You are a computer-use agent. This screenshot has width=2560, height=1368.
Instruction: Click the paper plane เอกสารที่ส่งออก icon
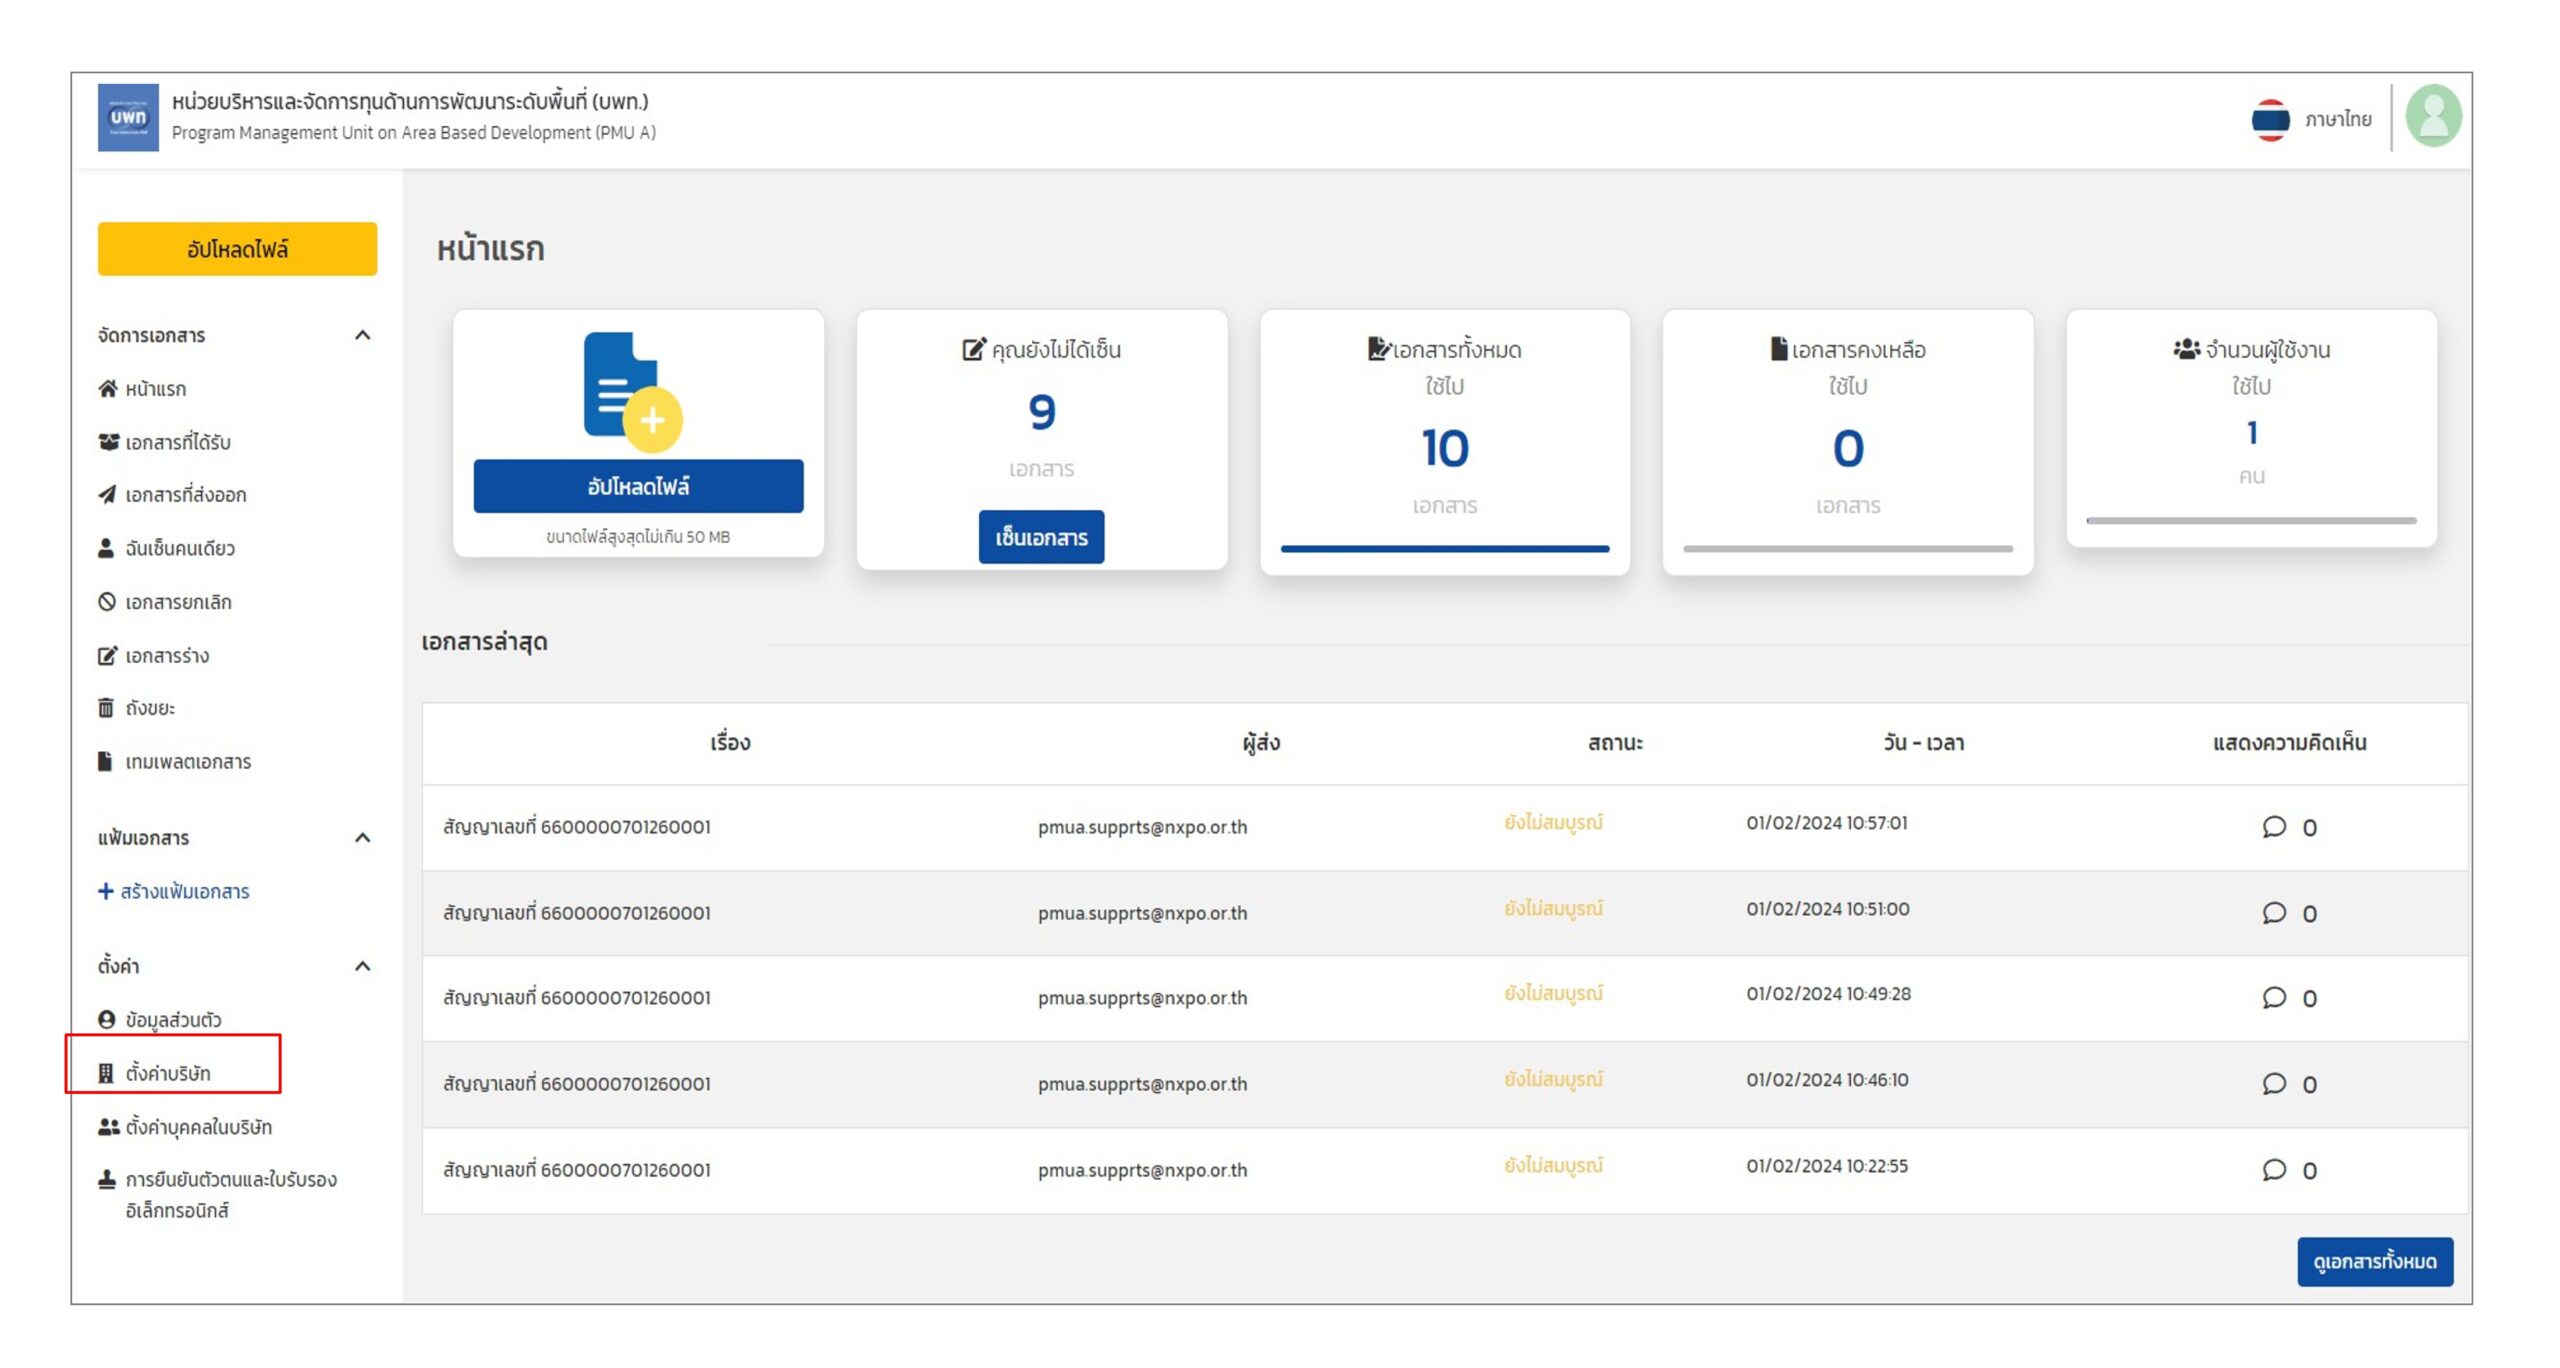click(x=107, y=494)
